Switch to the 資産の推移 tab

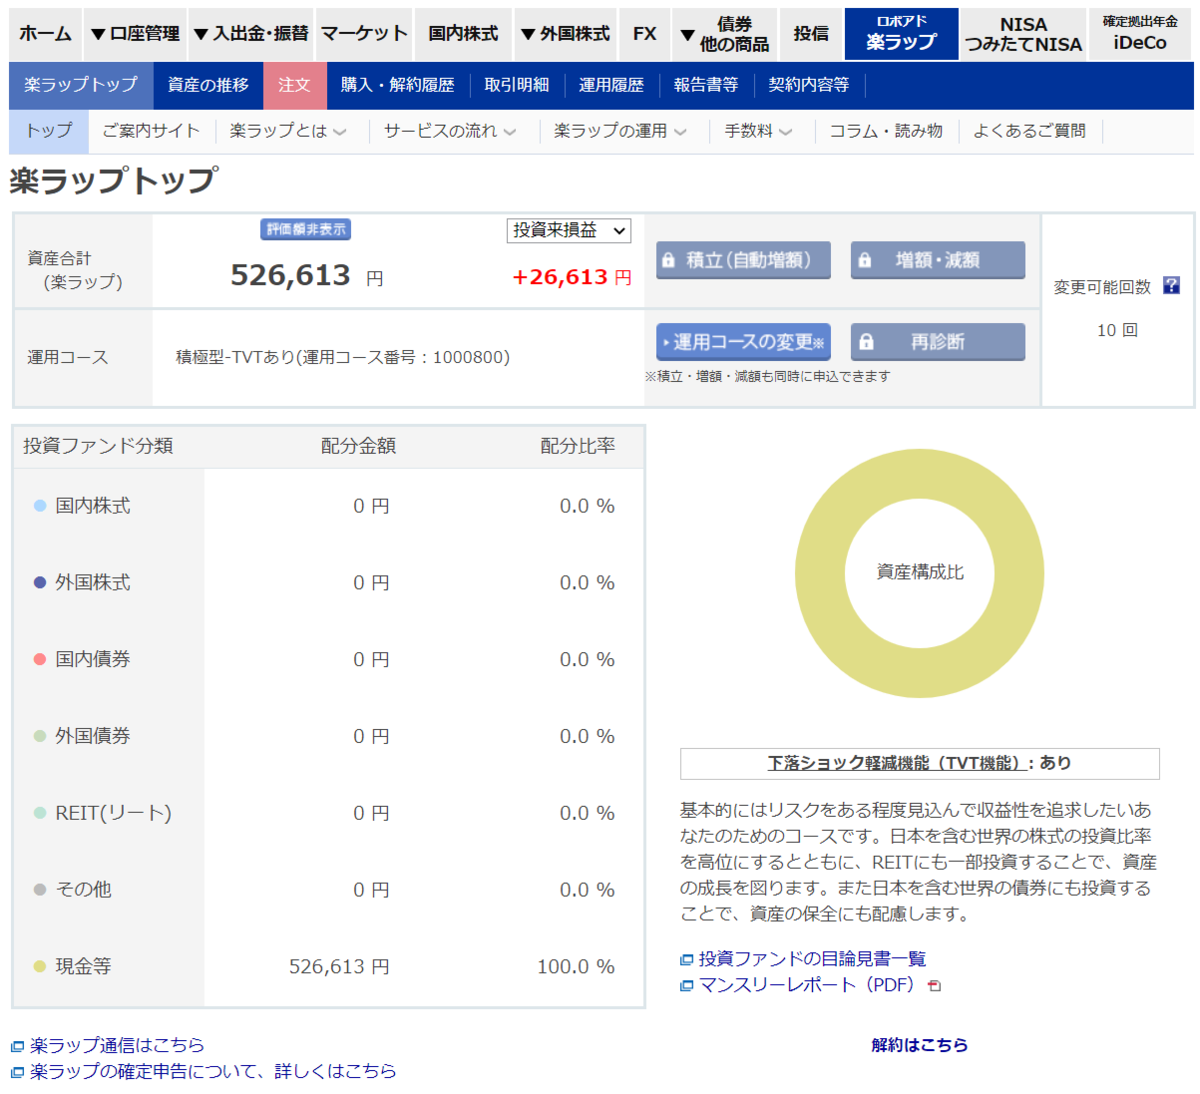(x=208, y=85)
